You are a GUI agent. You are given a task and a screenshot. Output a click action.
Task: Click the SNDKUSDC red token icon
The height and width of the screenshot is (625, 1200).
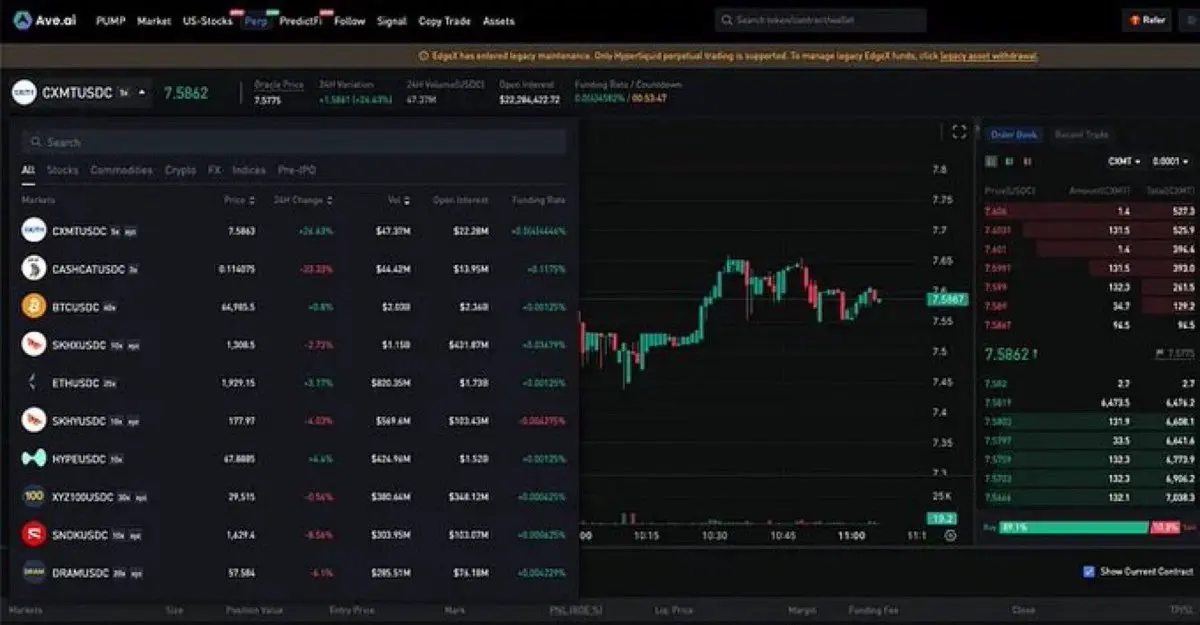tap(34, 534)
